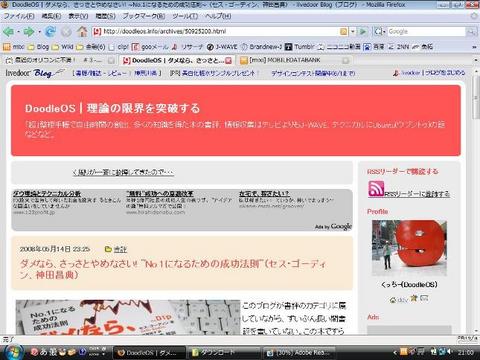Open the DoodleOS blog title header link

(112, 108)
